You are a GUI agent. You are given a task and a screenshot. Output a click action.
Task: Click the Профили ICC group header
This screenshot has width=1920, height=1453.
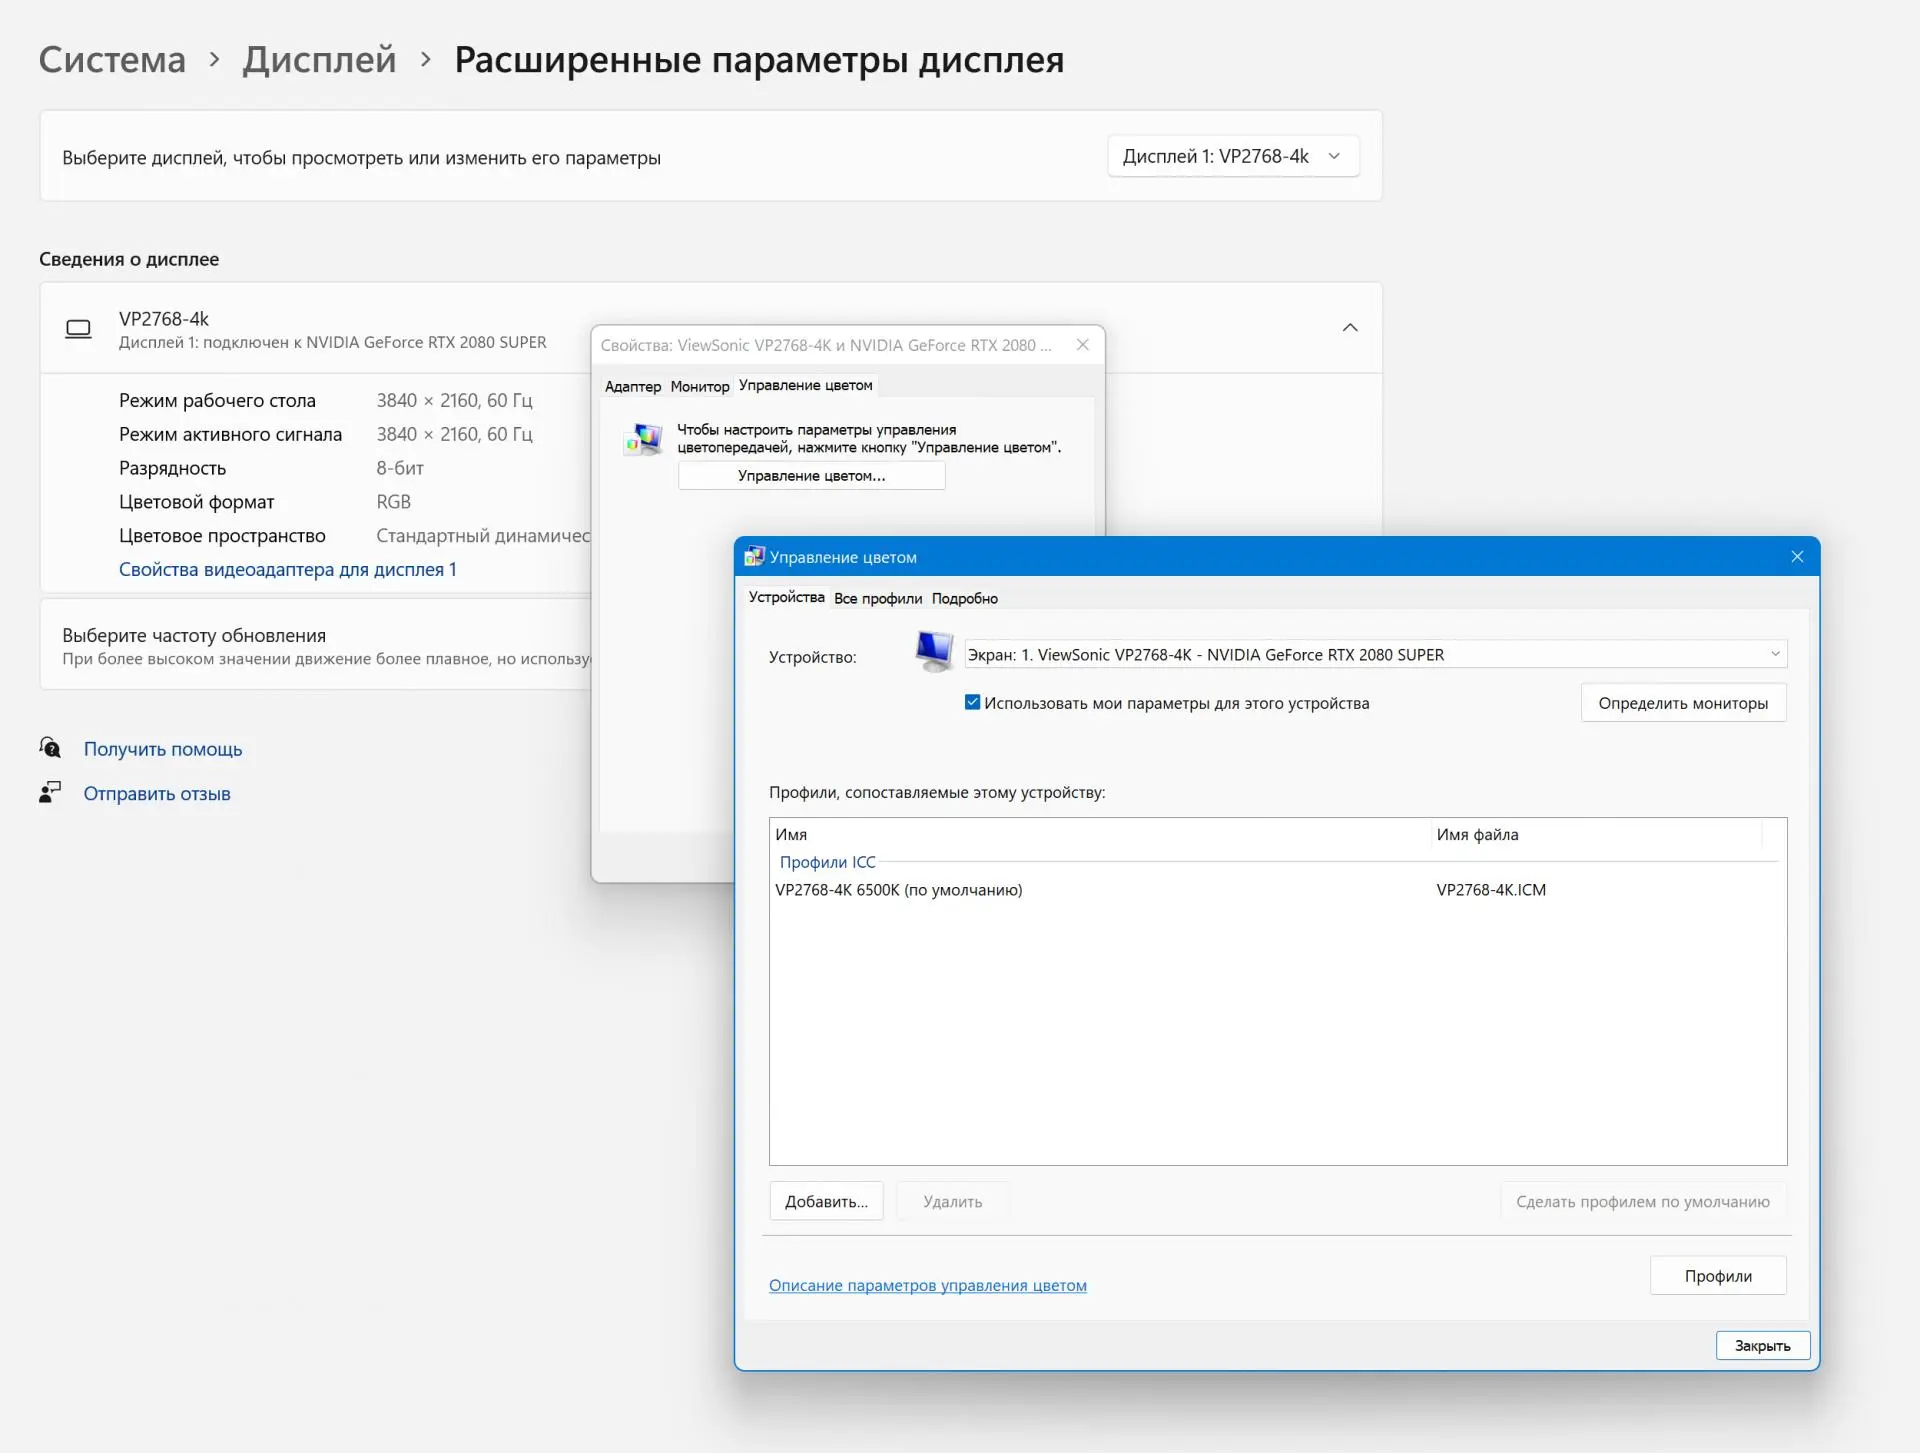click(827, 862)
